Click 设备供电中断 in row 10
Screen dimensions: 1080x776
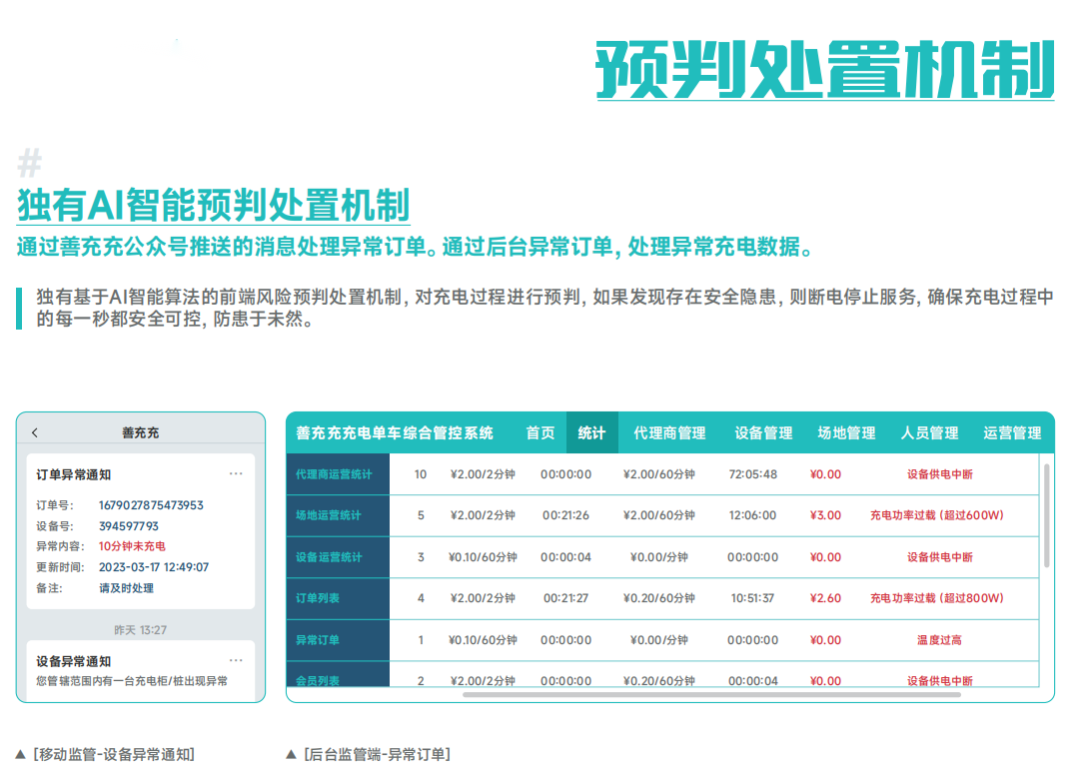tap(939, 474)
